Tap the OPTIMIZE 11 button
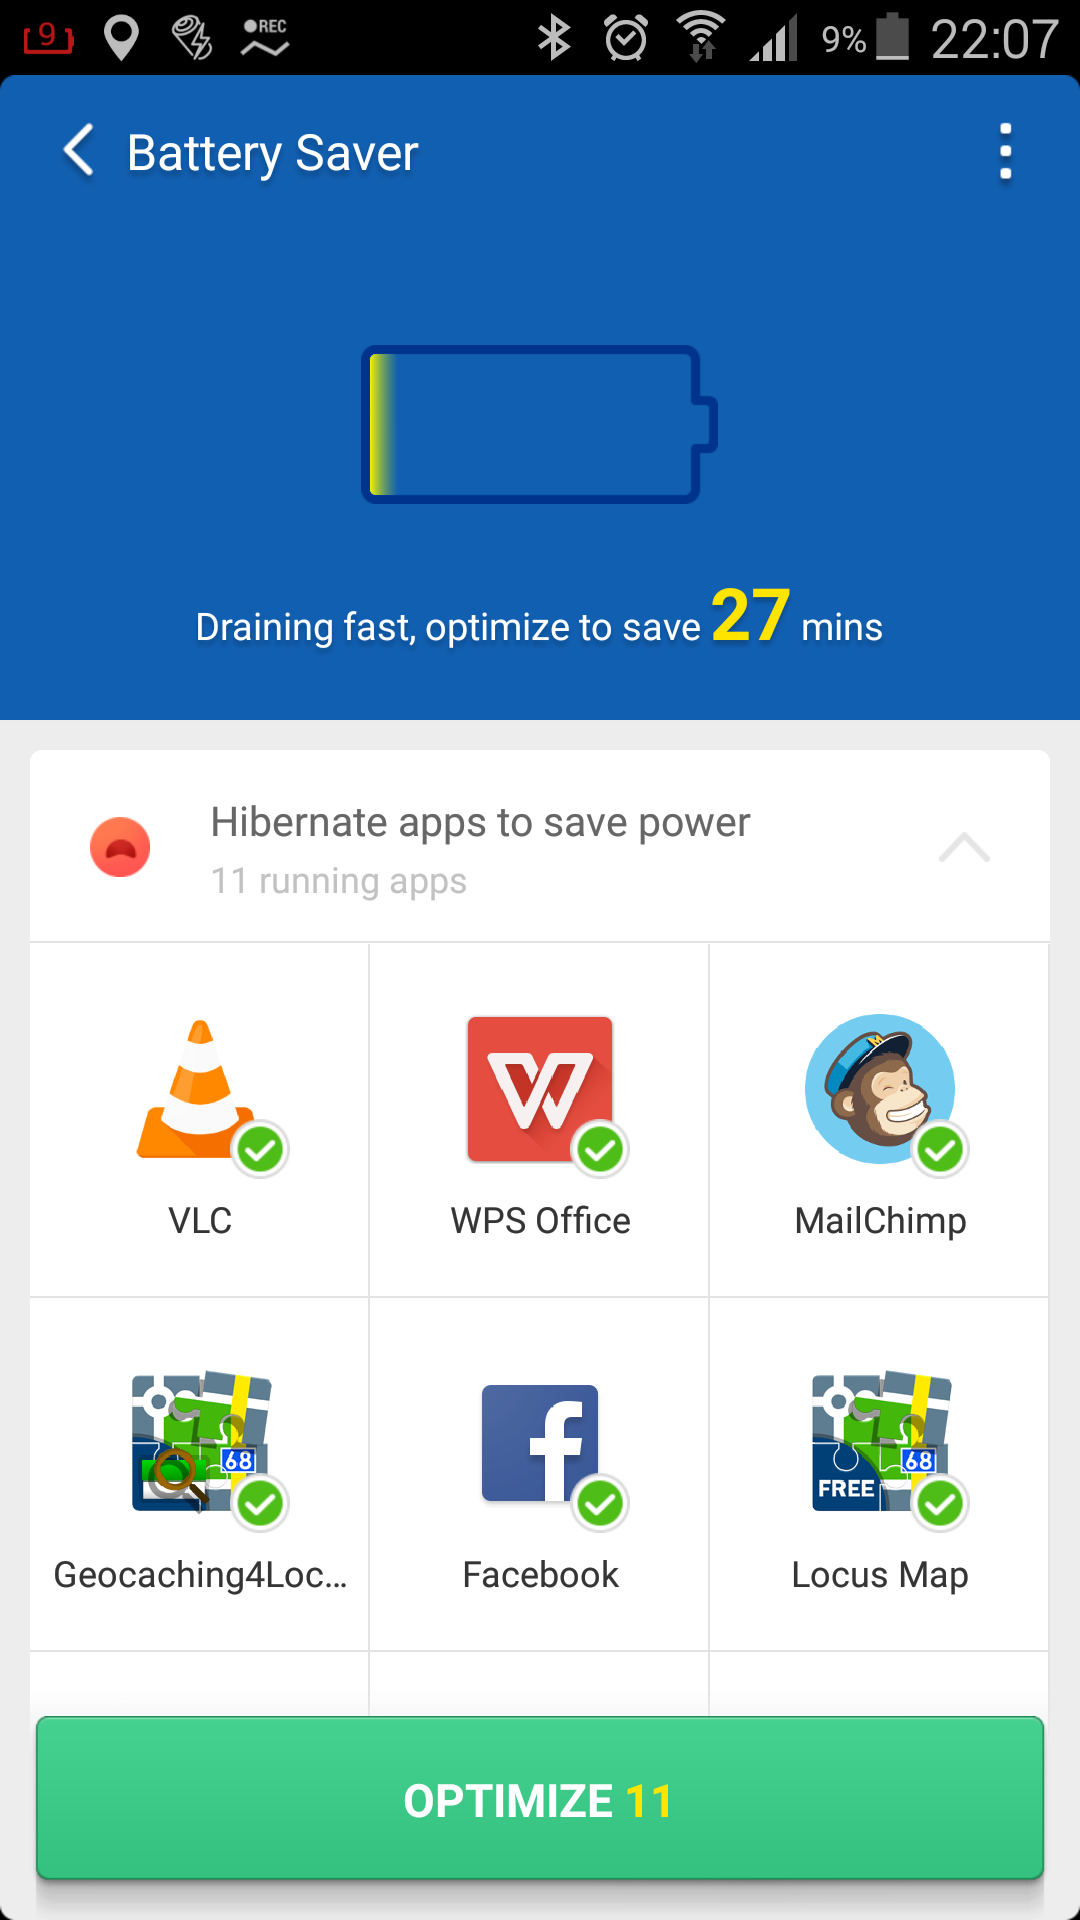The image size is (1080, 1920). (x=540, y=1799)
